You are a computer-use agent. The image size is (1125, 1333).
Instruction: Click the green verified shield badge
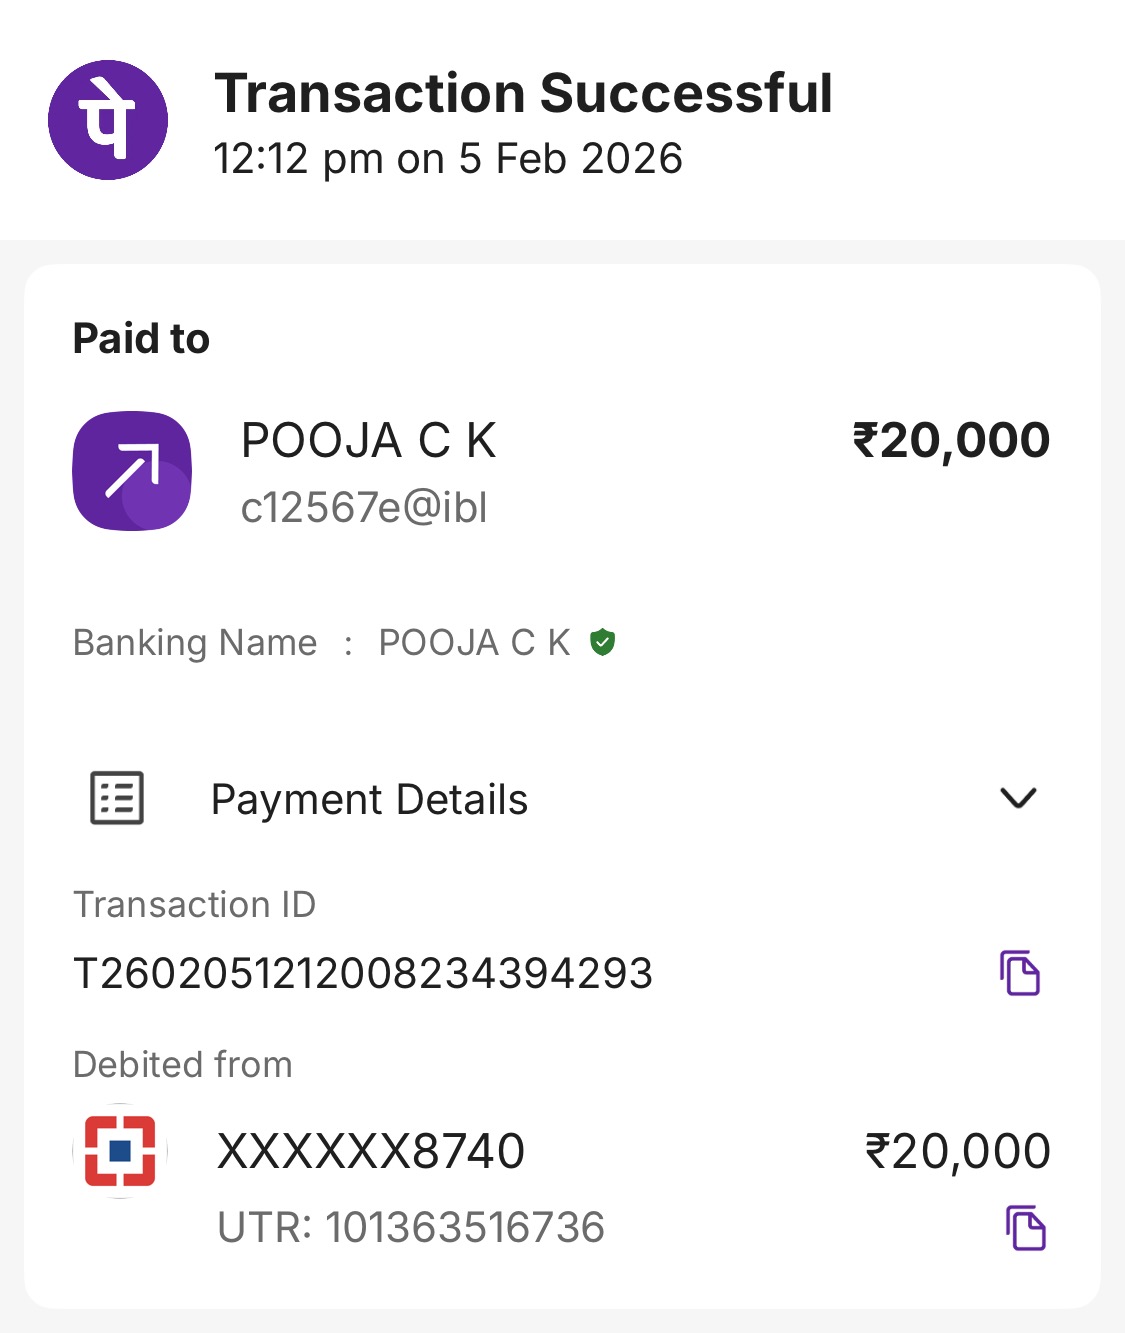(x=602, y=642)
